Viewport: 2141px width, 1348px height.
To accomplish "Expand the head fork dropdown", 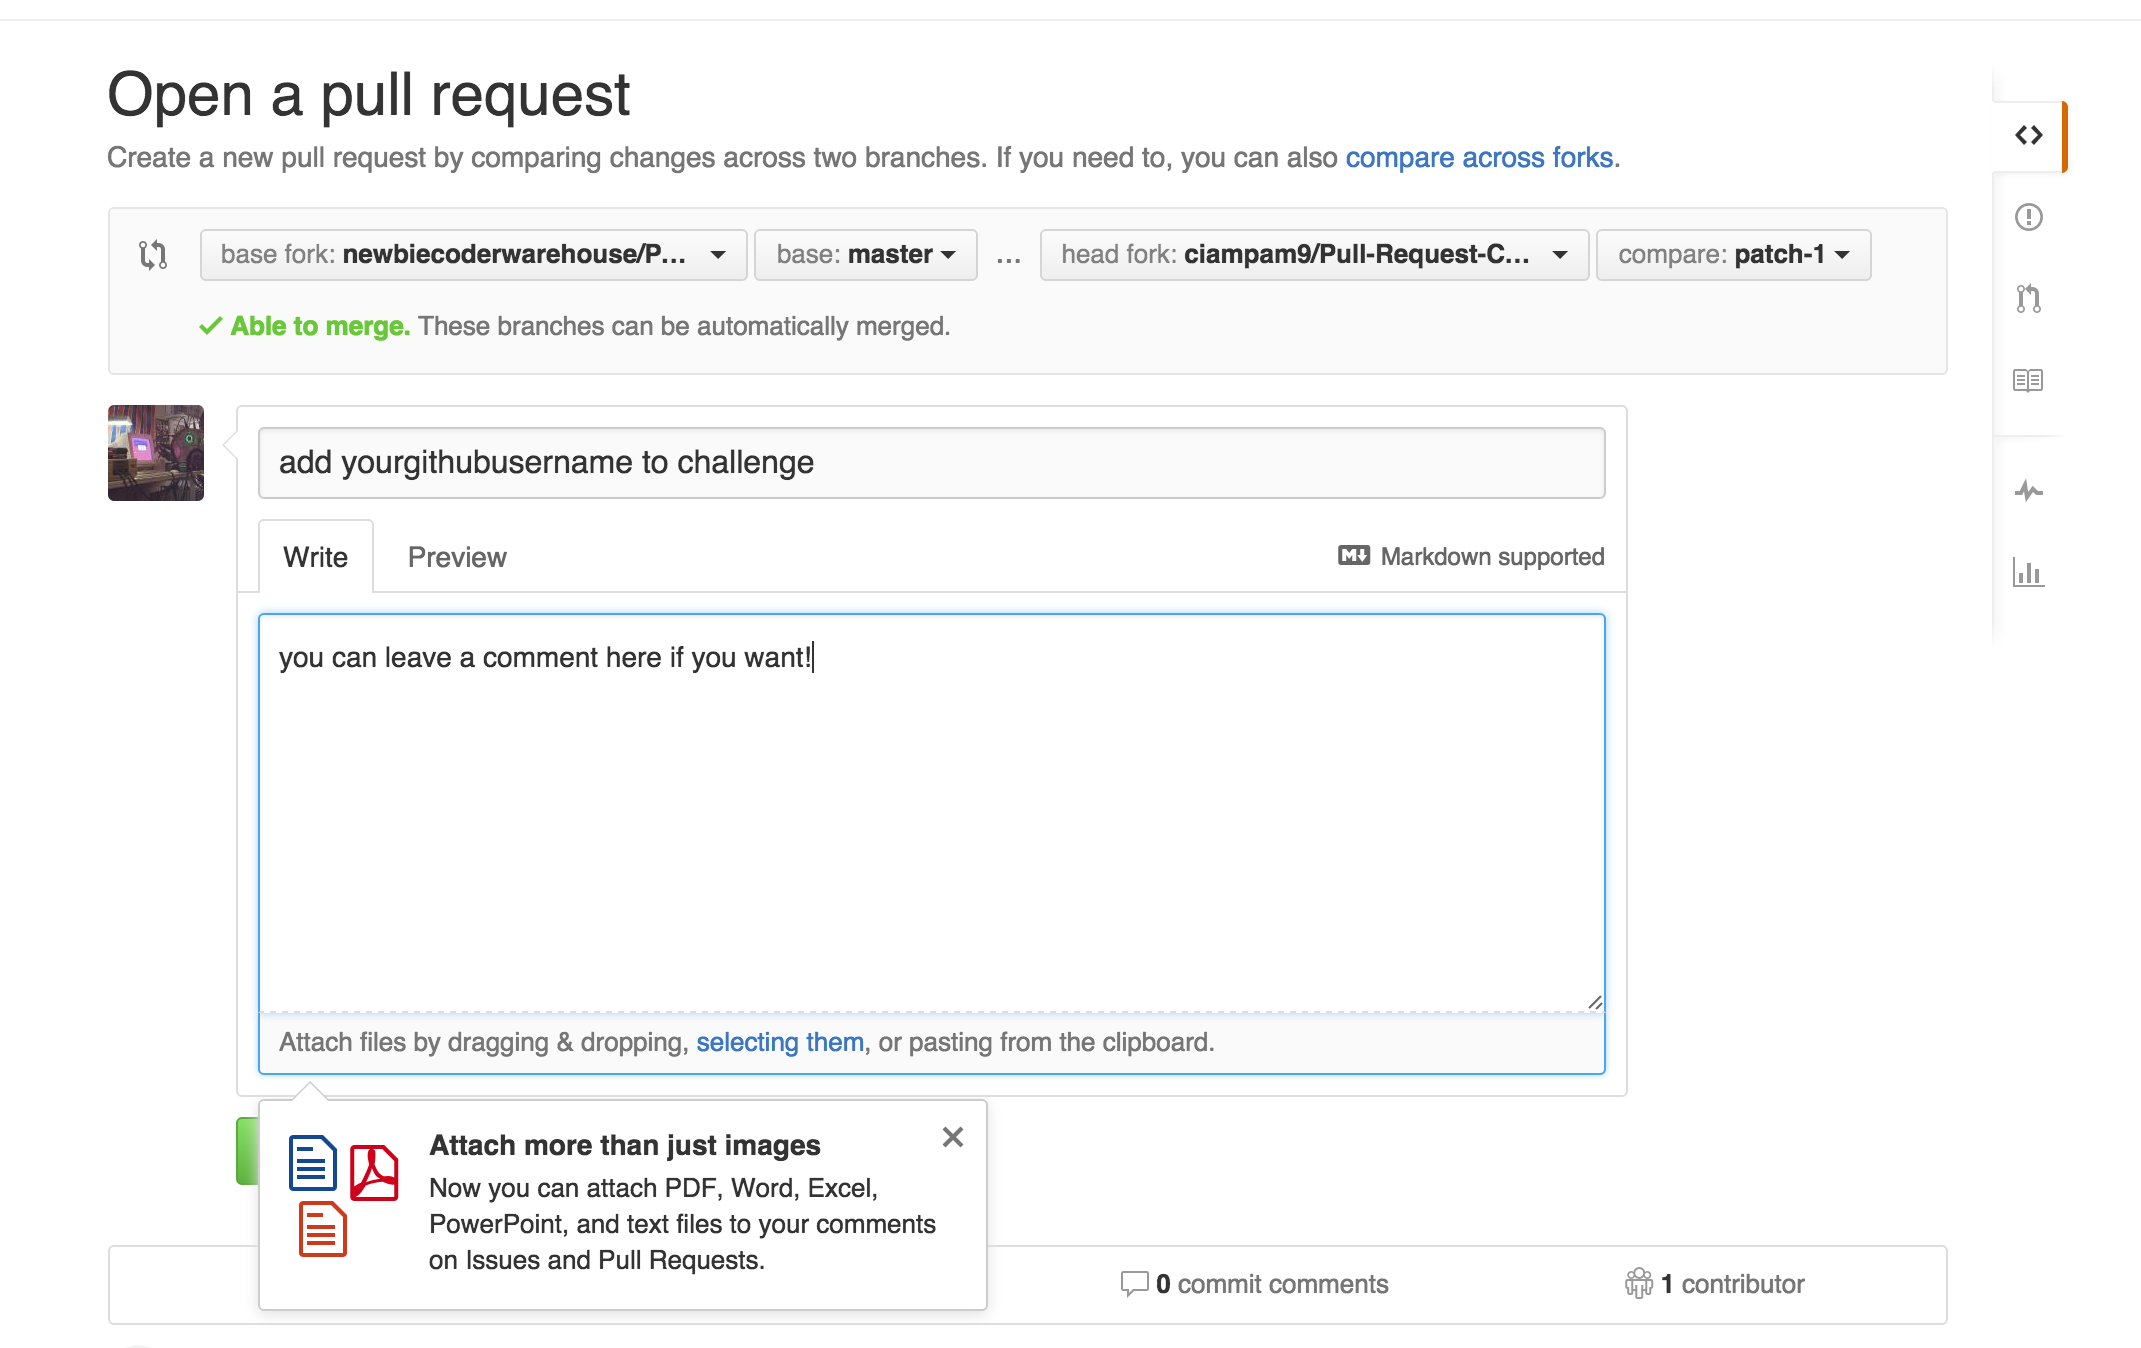I will tap(1313, 255).
